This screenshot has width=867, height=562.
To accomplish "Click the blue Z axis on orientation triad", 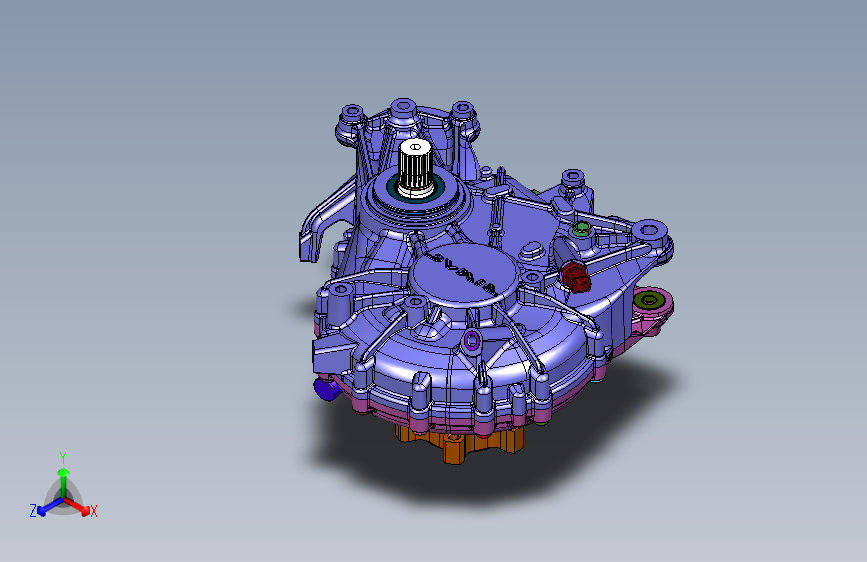I will pos(48,507).
